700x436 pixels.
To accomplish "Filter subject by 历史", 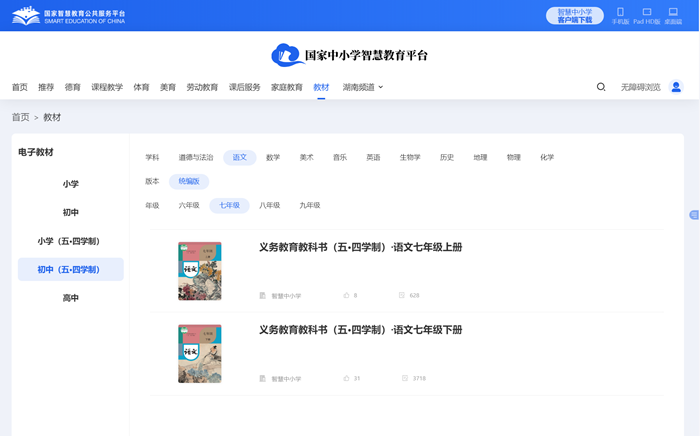I will click(447, 157).
